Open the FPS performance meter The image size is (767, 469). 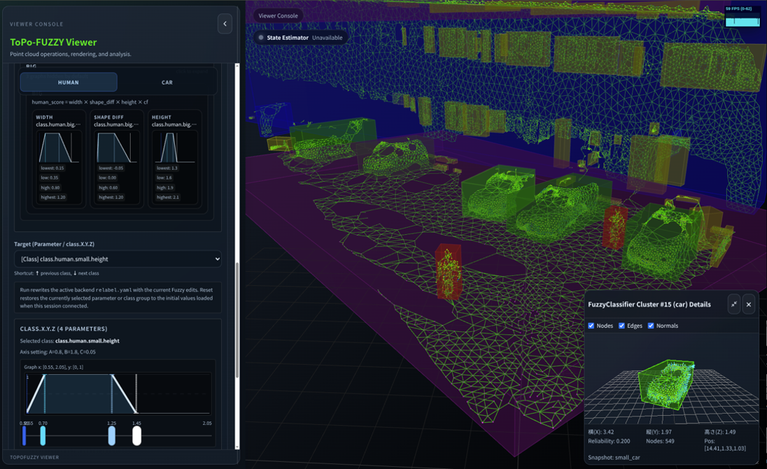(742, 17)
